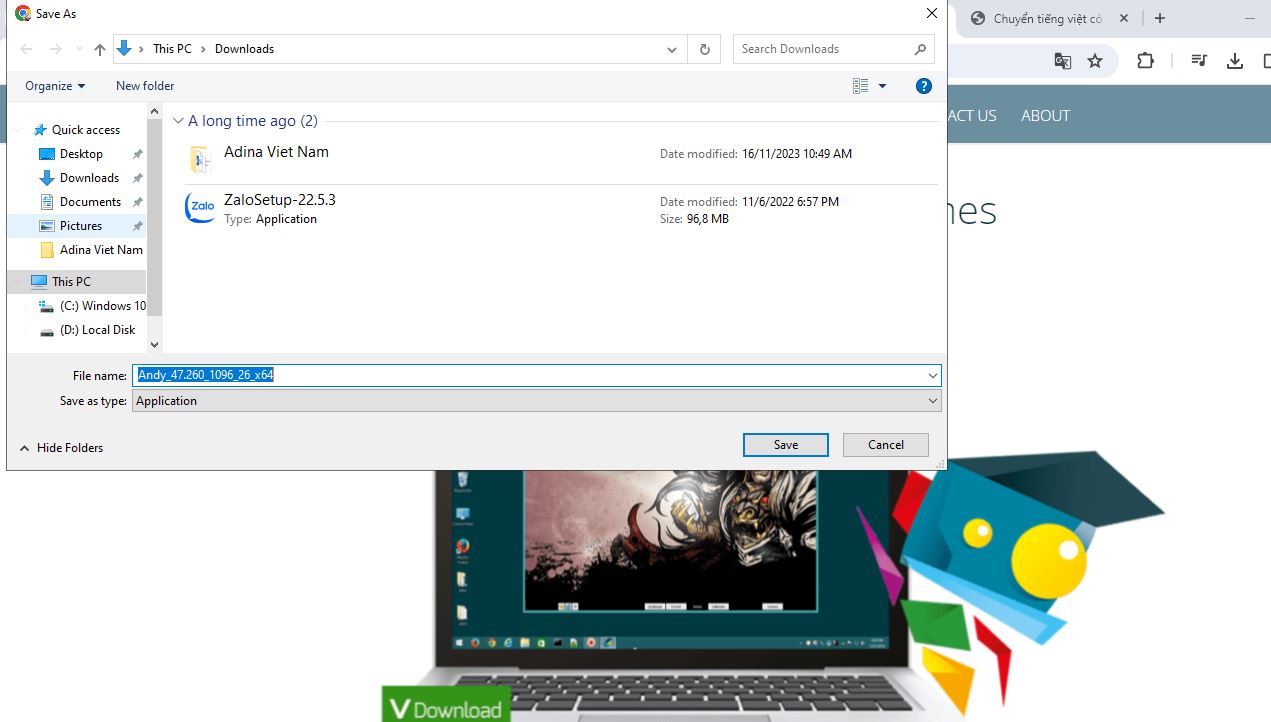This screenshot has width=1271, height=722.
Task: Open Chrome downloads tray icon
Action: tap(1235, 61)
